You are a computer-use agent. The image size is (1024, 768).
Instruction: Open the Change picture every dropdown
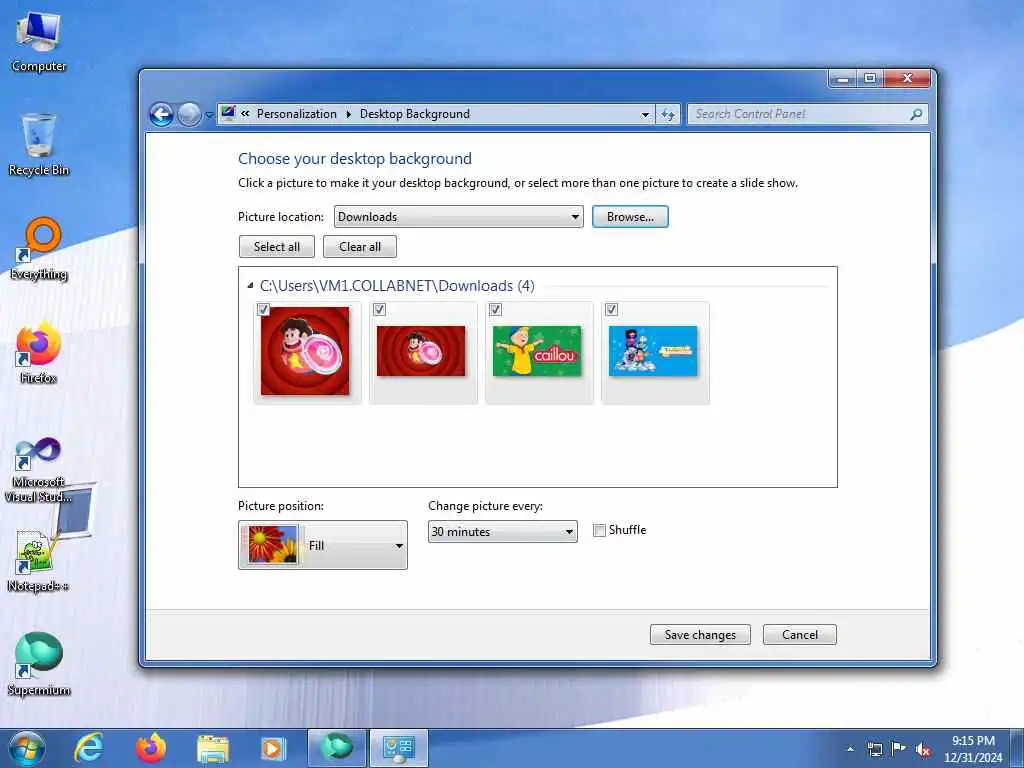point(502,532)
